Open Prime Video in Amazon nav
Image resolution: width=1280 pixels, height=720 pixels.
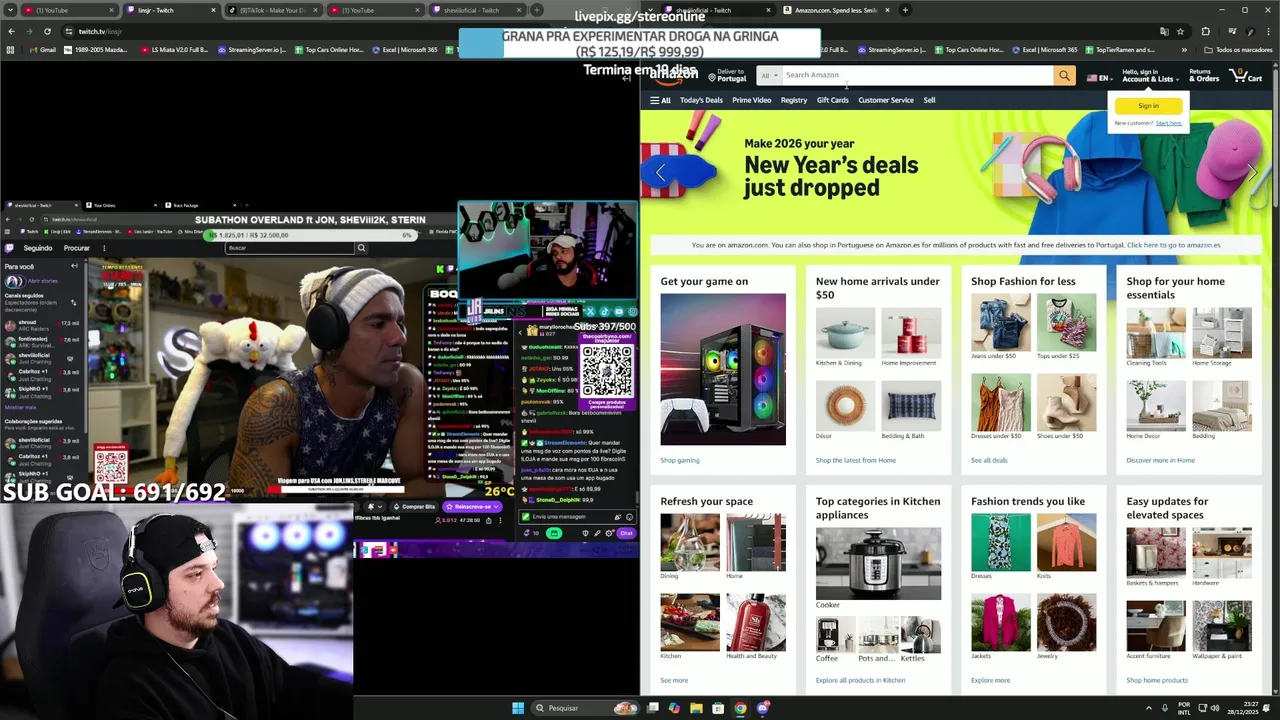coord(751,100)
